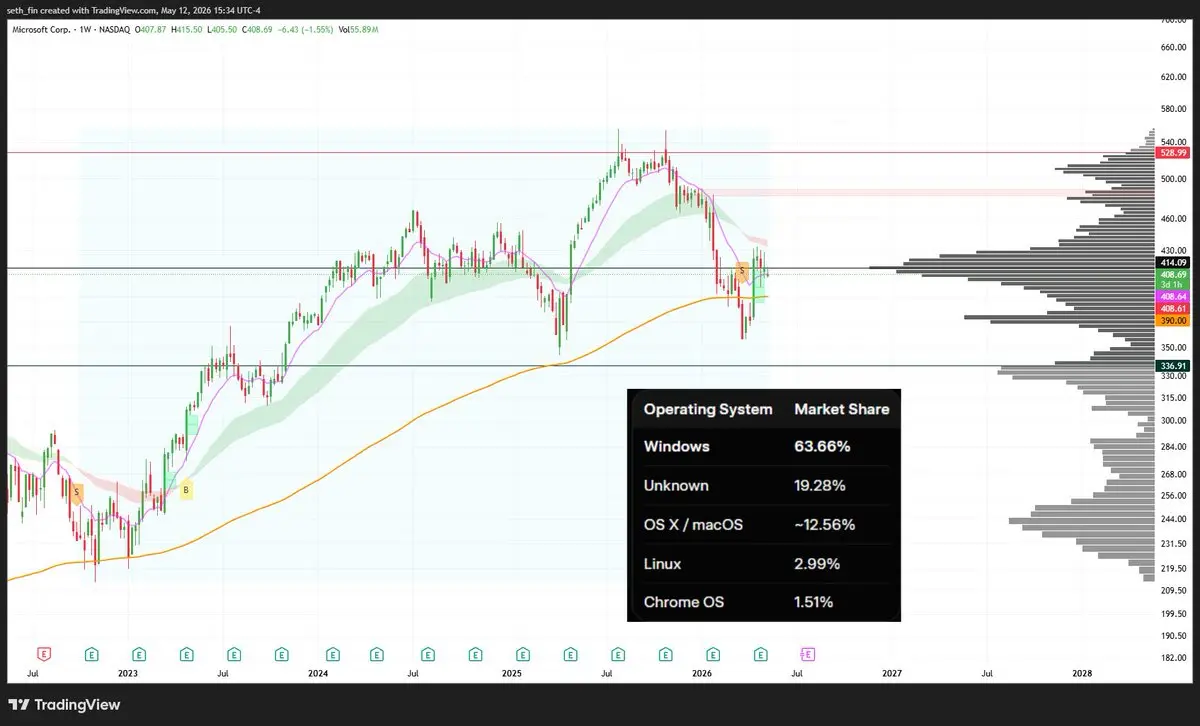Viewport: 1200px width, 726px height.
Task: Click the Windows row label
Action: 677,446
